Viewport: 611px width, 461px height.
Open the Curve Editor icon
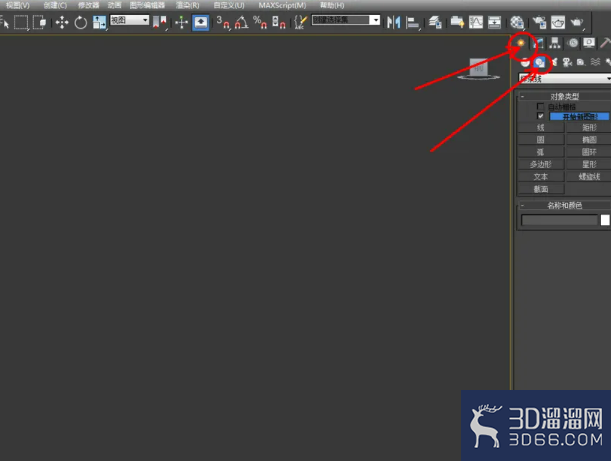(476, 22)
